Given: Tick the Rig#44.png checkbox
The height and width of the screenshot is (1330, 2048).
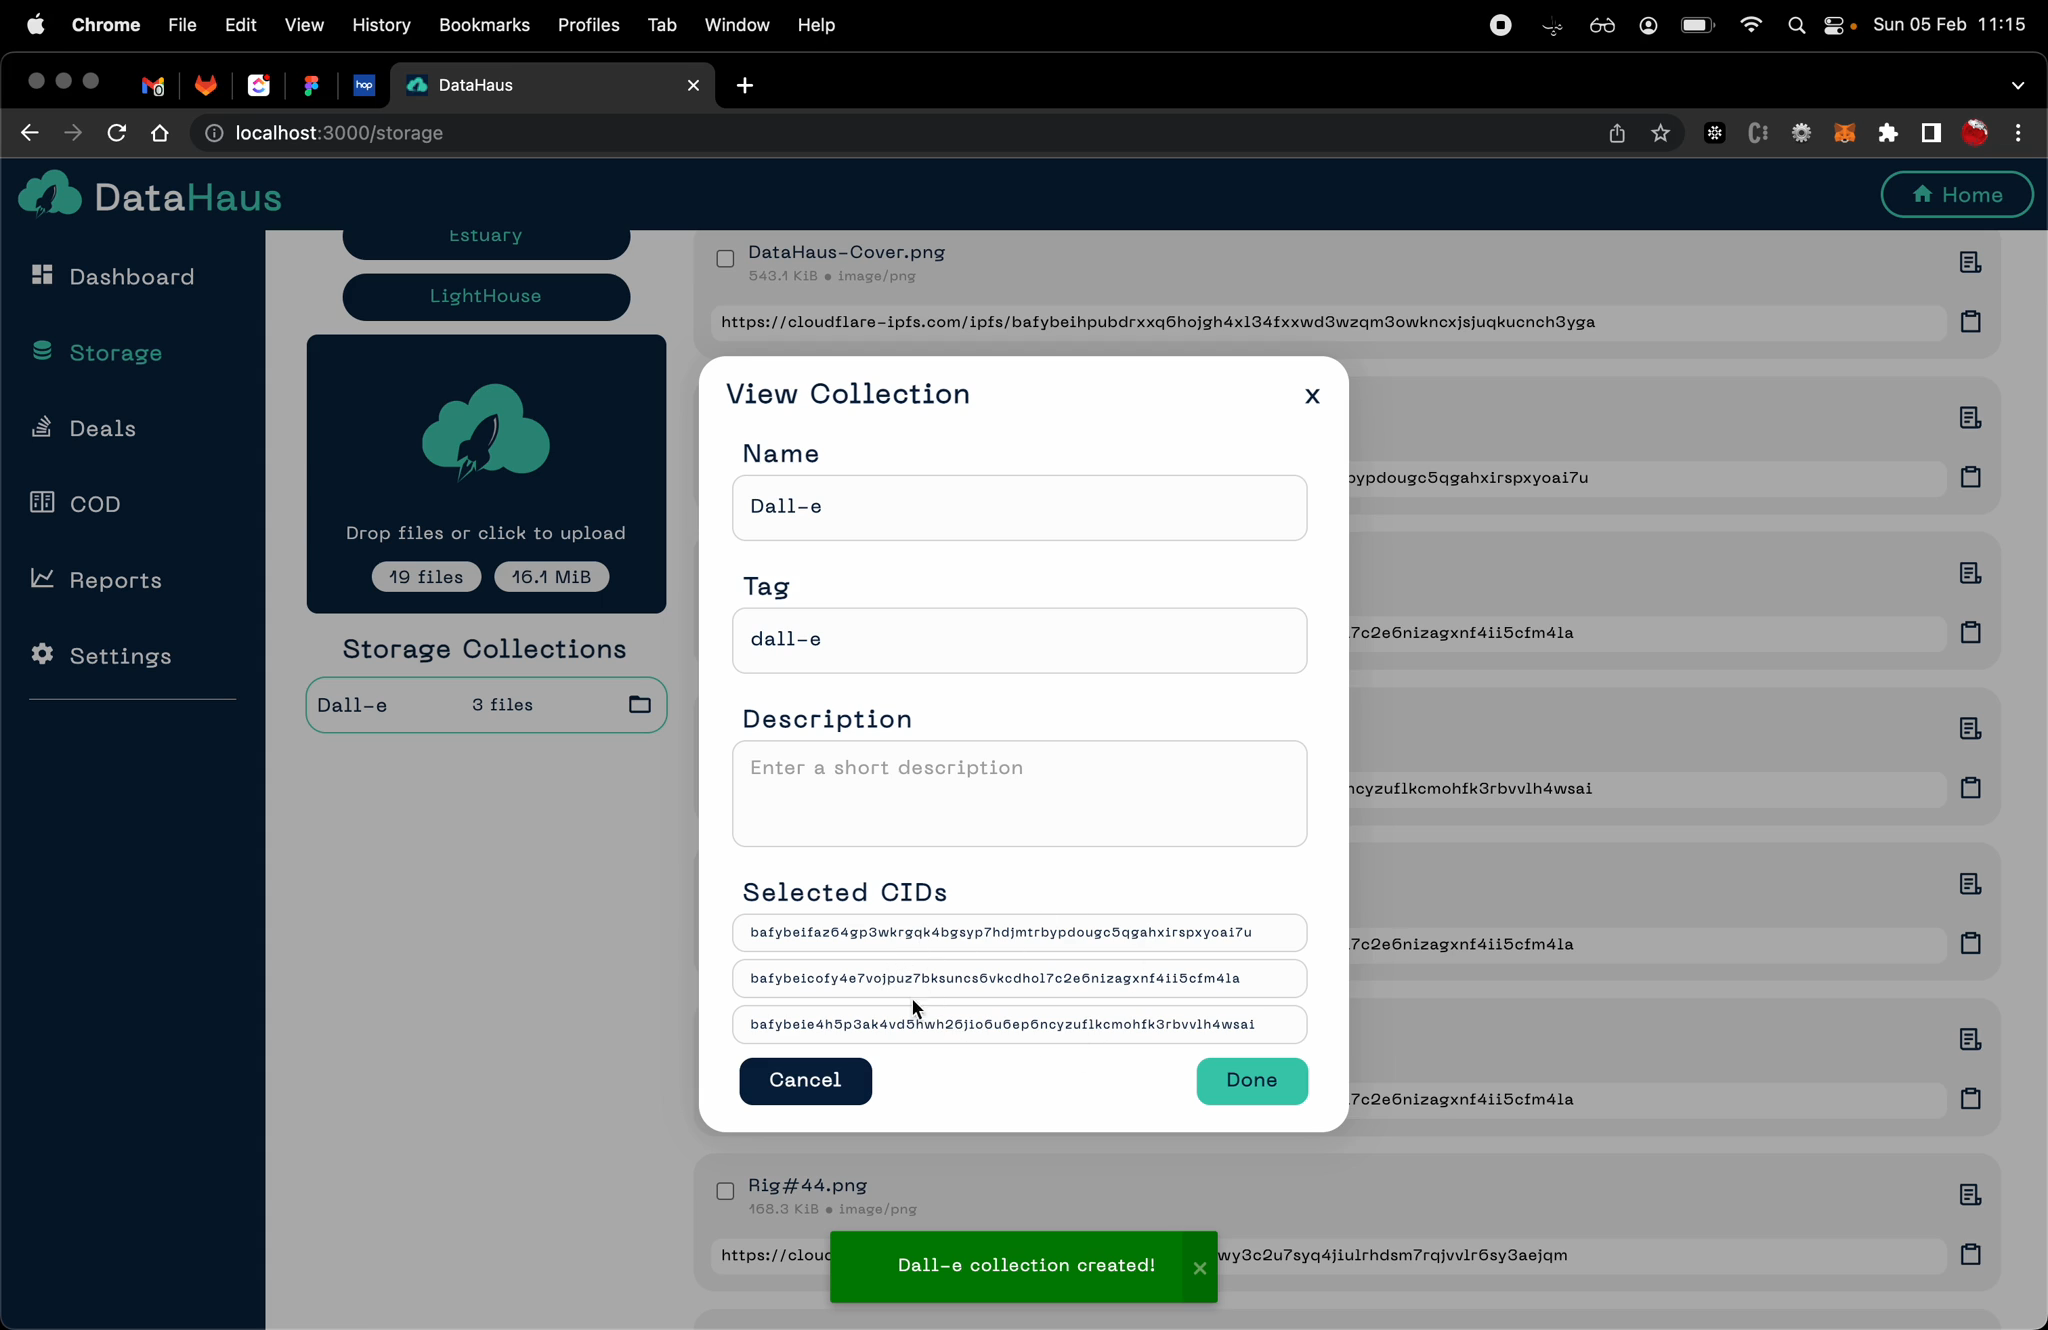Looking at the screenshot, I should click(x=725, y=1191).
